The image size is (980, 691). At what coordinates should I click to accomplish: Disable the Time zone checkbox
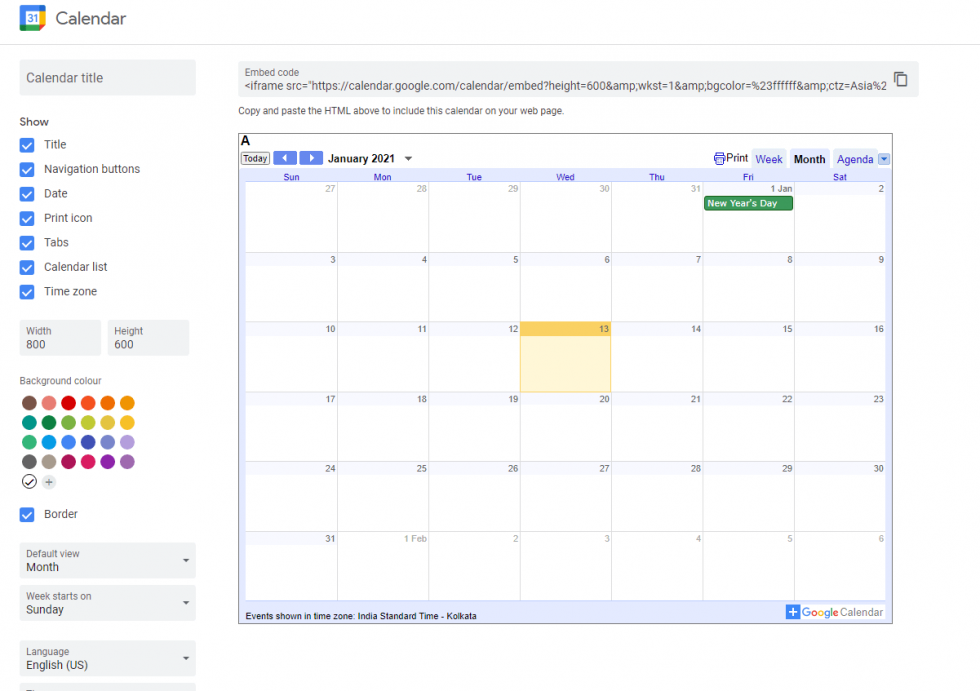pos(27,292)
